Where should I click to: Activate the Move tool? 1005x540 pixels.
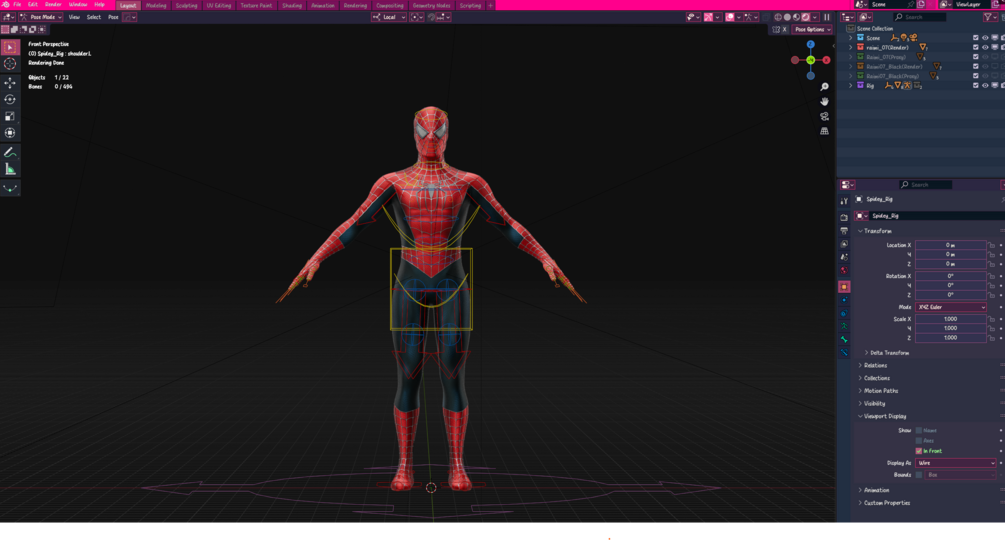coord(10,83)
